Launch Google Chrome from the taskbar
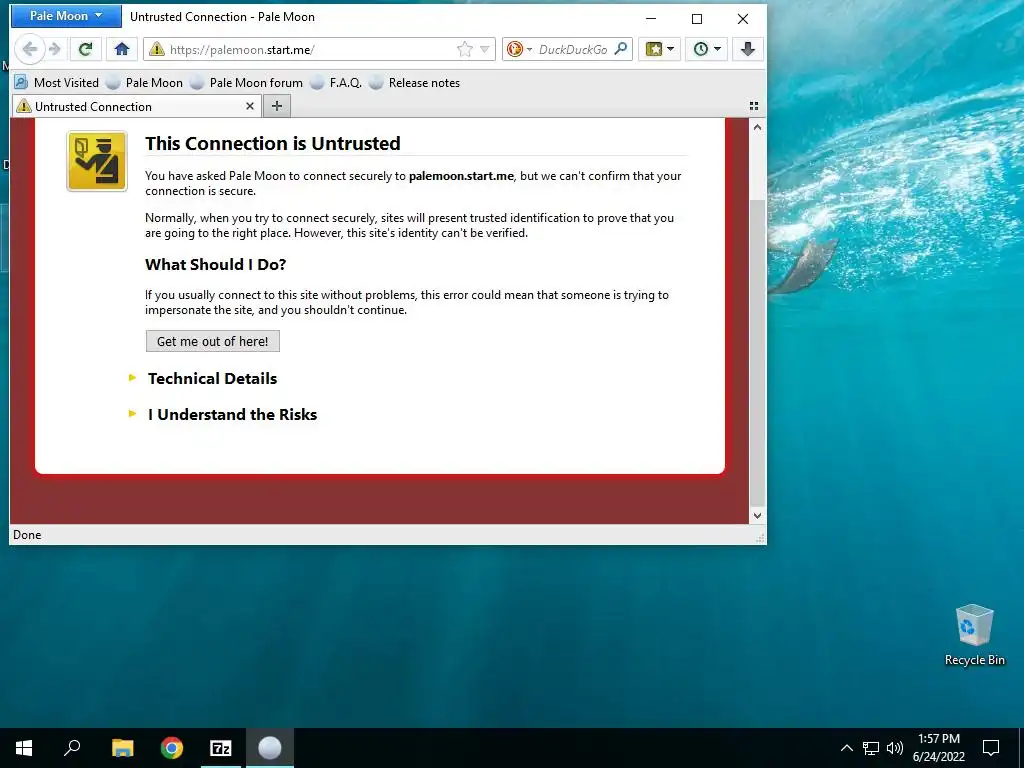The image size is (1024, 768). (x=172, y=748)
